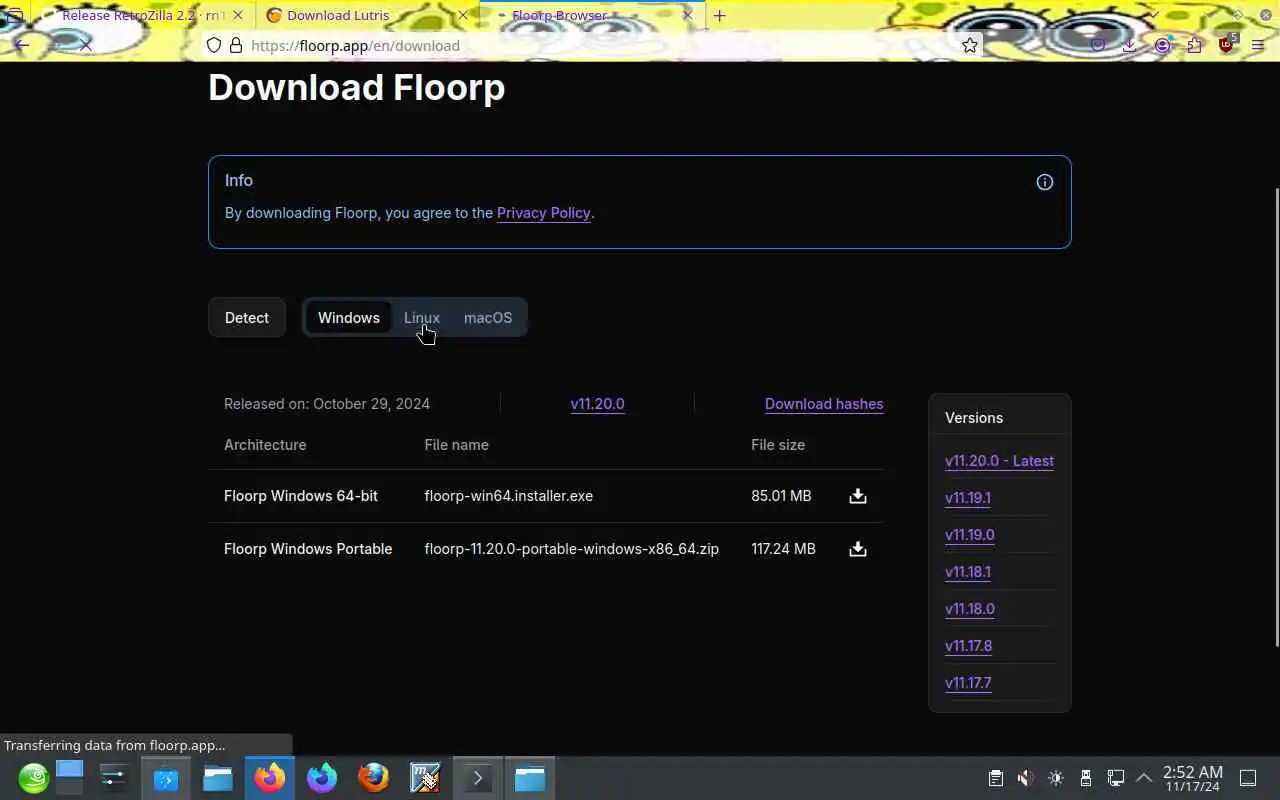This screenshot has width=1280, height=800.
Task: Download the portable Windows zip file
Action: click(857, 549)
